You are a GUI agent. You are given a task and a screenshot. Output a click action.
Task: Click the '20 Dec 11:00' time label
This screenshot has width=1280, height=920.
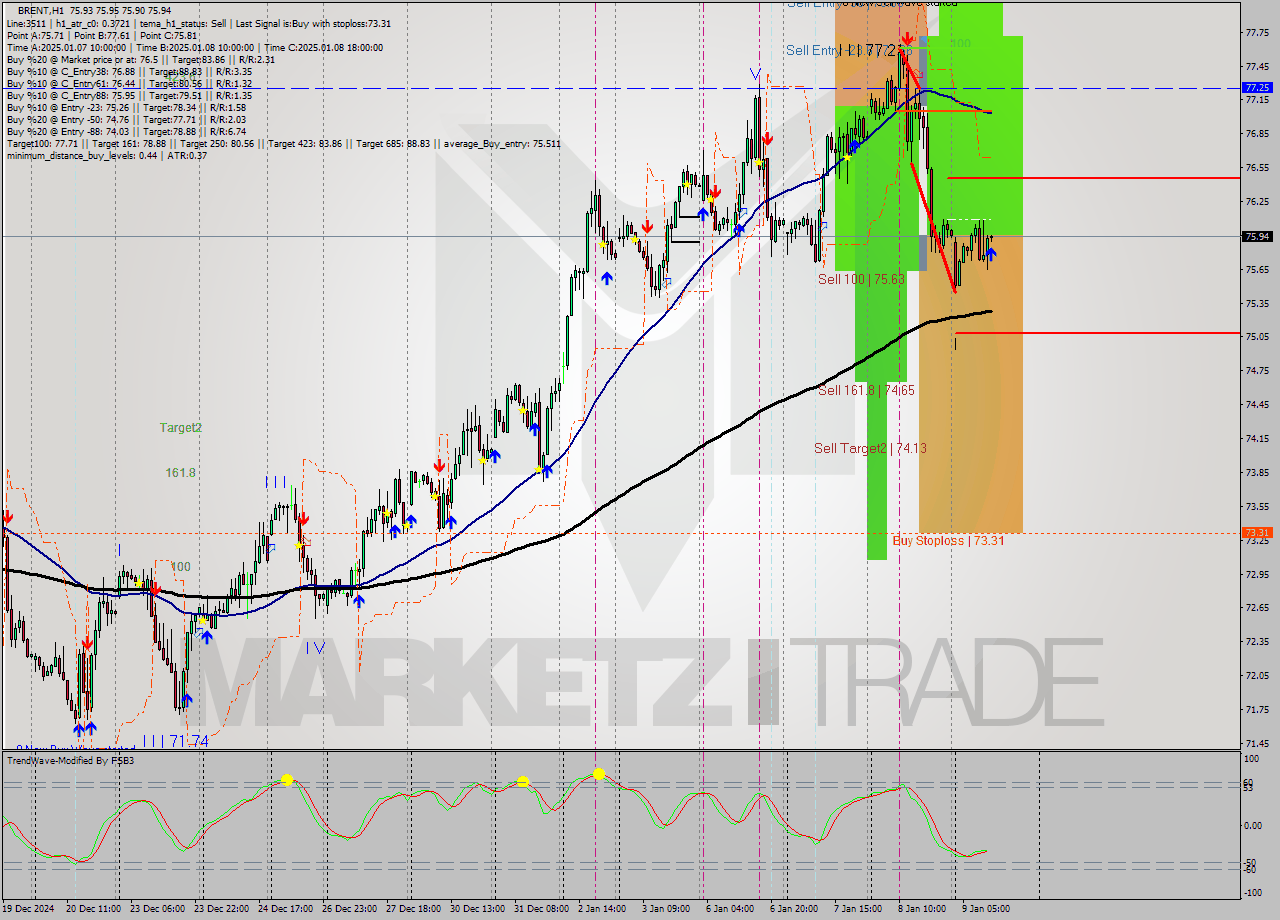pos(94,909)
